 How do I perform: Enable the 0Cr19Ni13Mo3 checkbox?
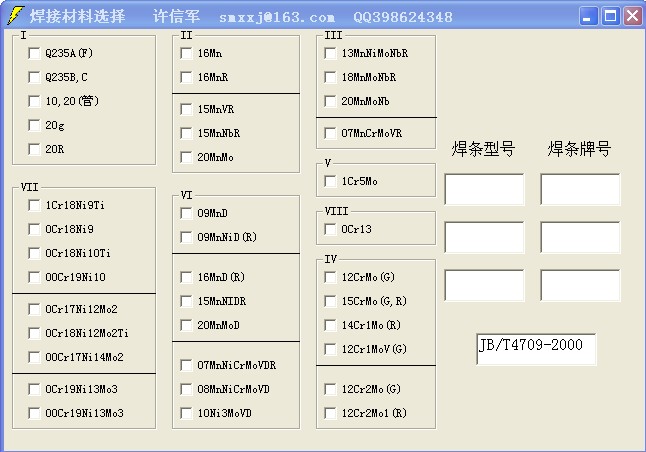tap(34, 389)
